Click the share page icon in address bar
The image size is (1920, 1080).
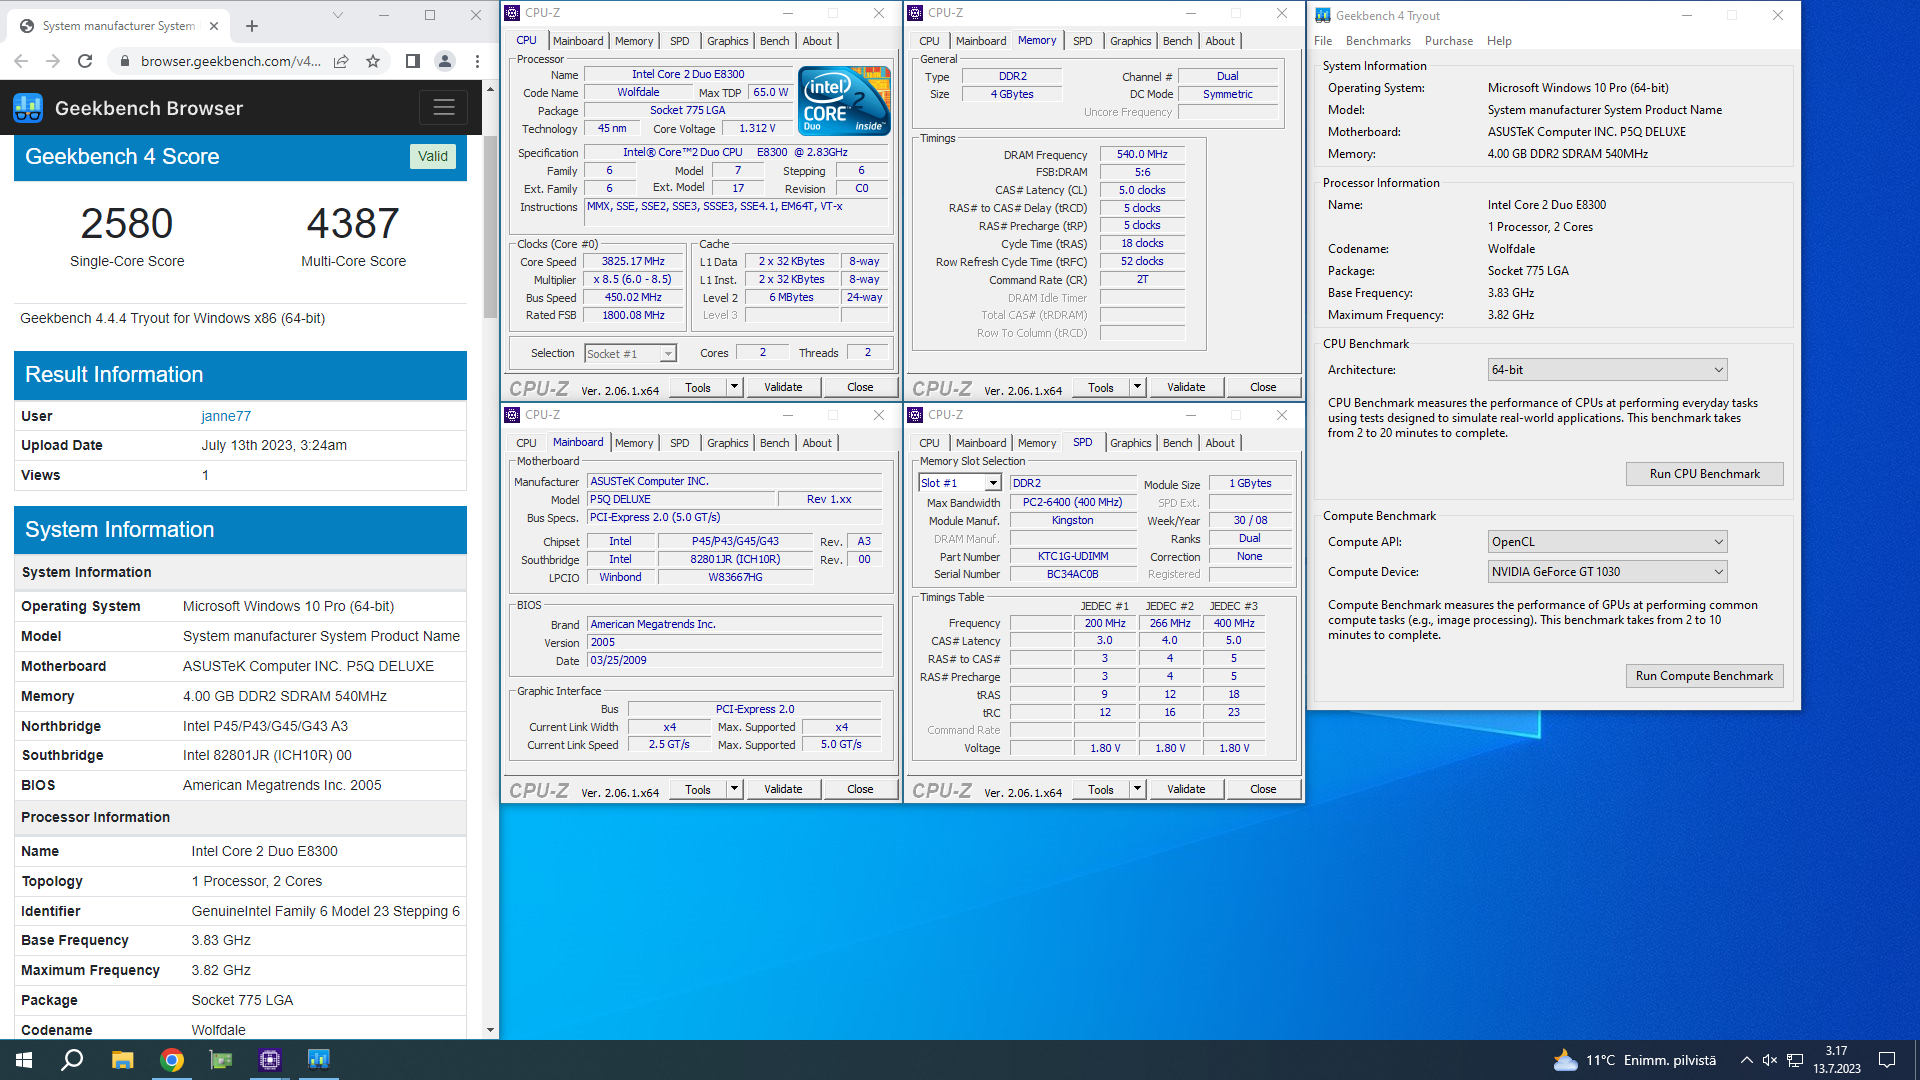(341, 61)
